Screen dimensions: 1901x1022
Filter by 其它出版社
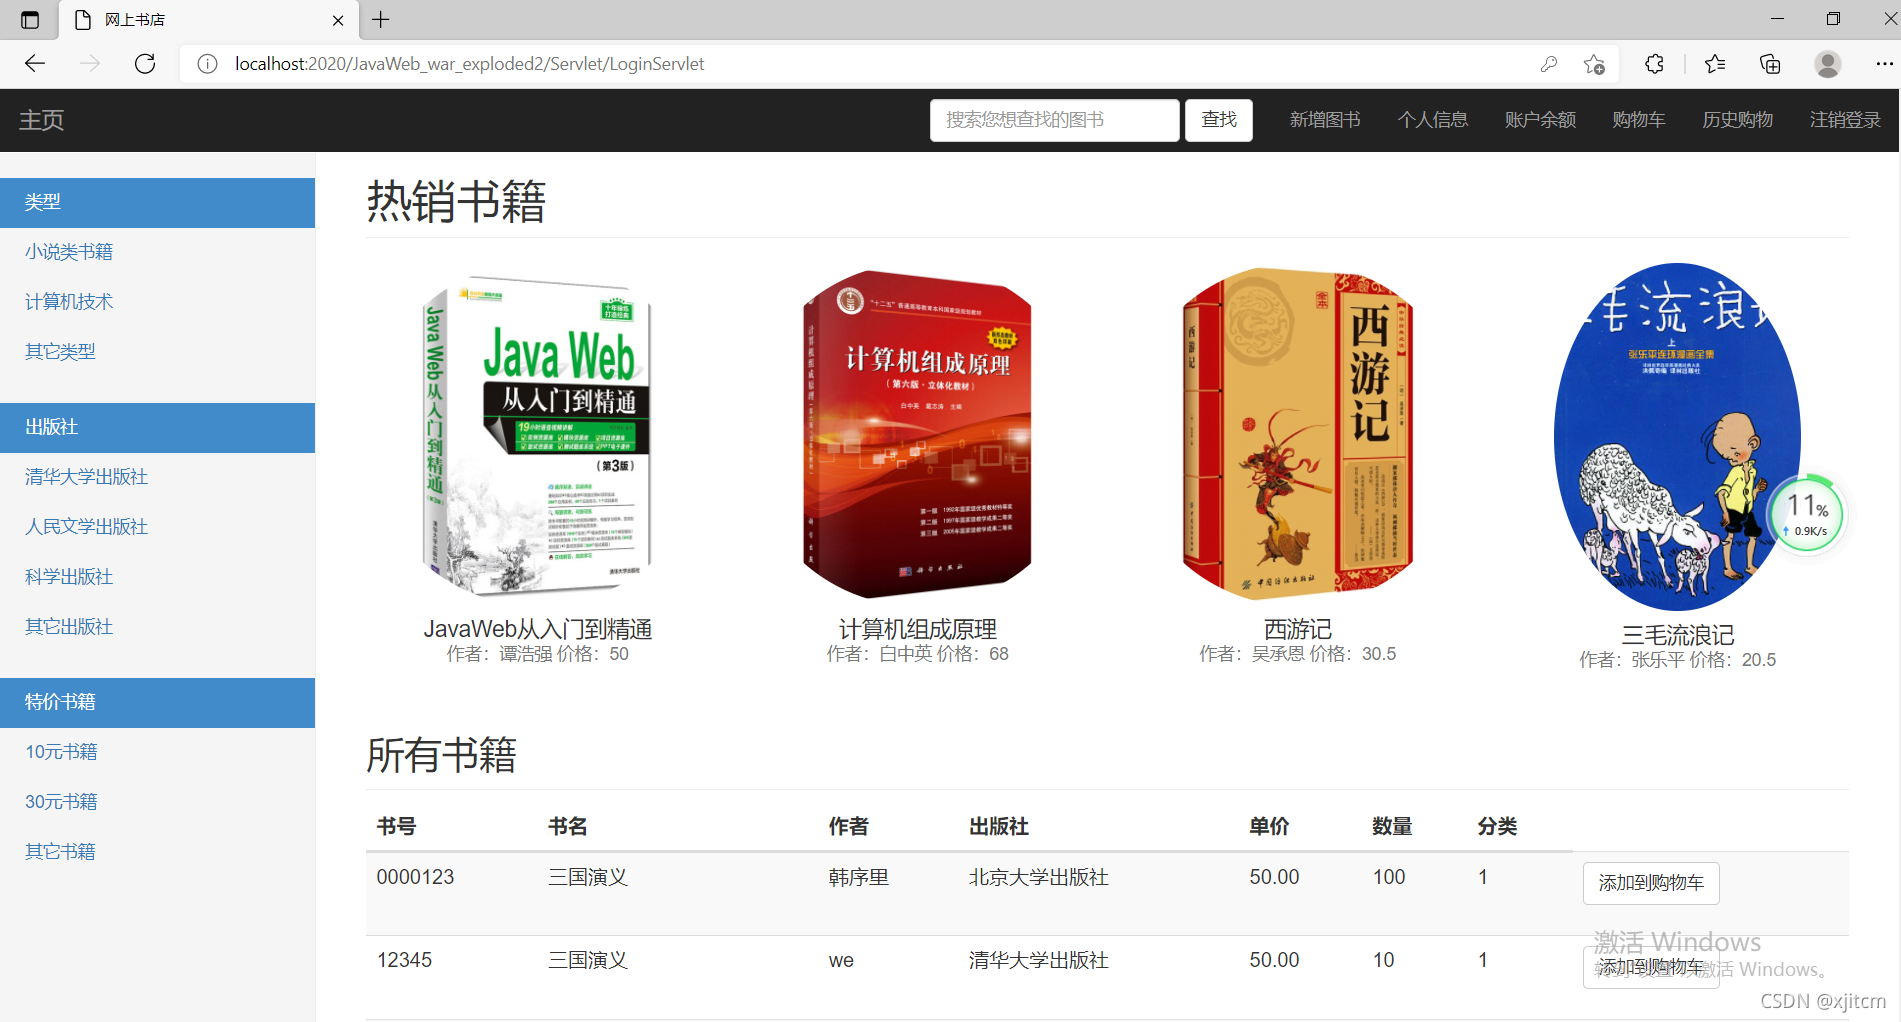69,627
